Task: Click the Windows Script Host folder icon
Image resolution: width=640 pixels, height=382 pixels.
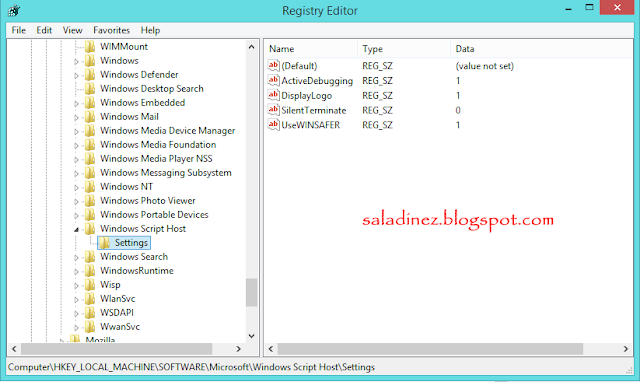Action: point(90,229)
